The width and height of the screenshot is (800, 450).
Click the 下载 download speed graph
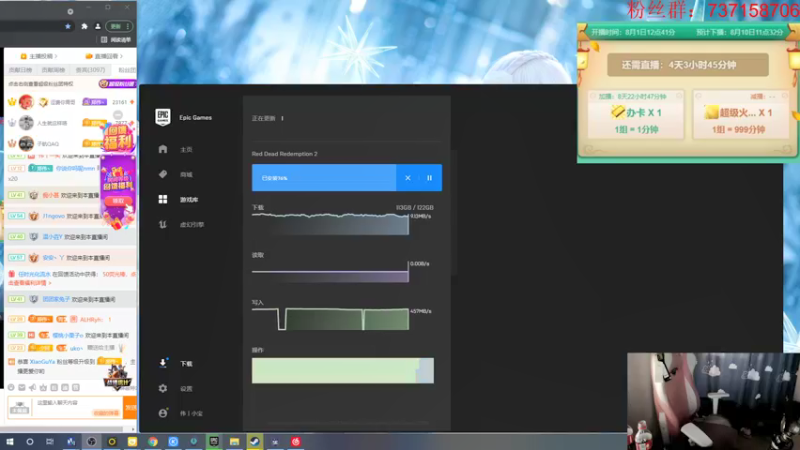coord(330,224)
